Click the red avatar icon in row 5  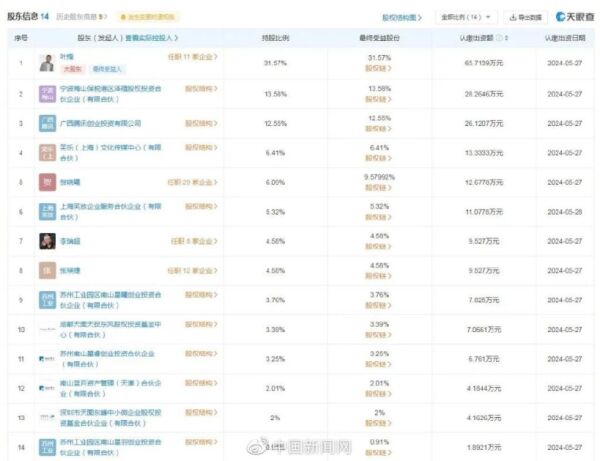pyautogui.click(x=47, y=182)
